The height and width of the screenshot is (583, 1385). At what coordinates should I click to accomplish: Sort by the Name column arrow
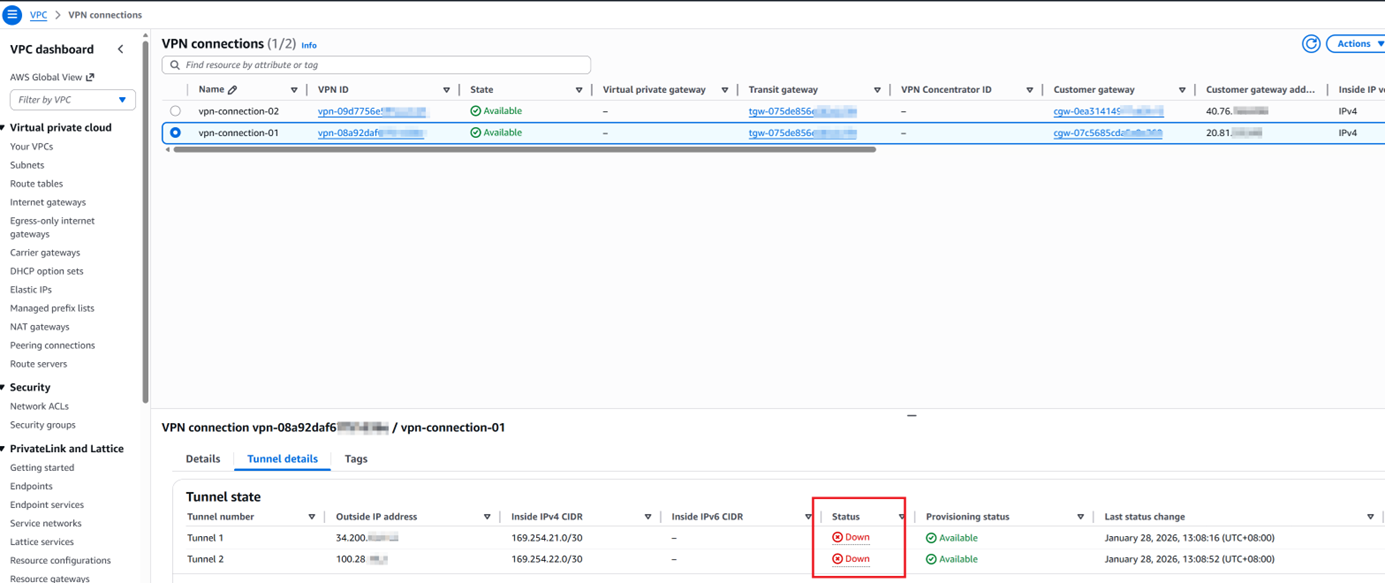click(x=294, y=90)
